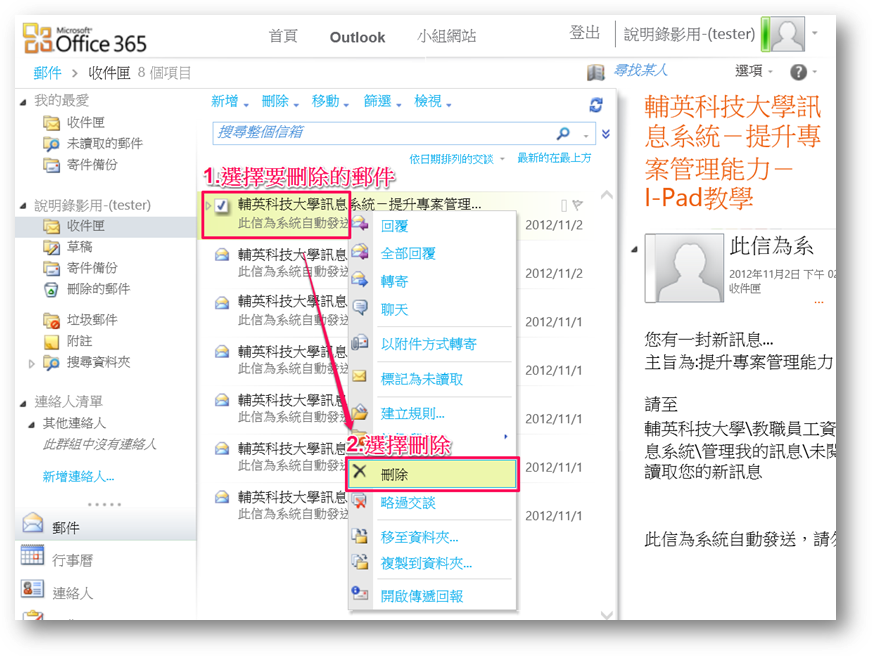Open the 移動 dropdown
The height and width of the screenshot is (656, 872).
pyautogui.click(x=330, y=101)
